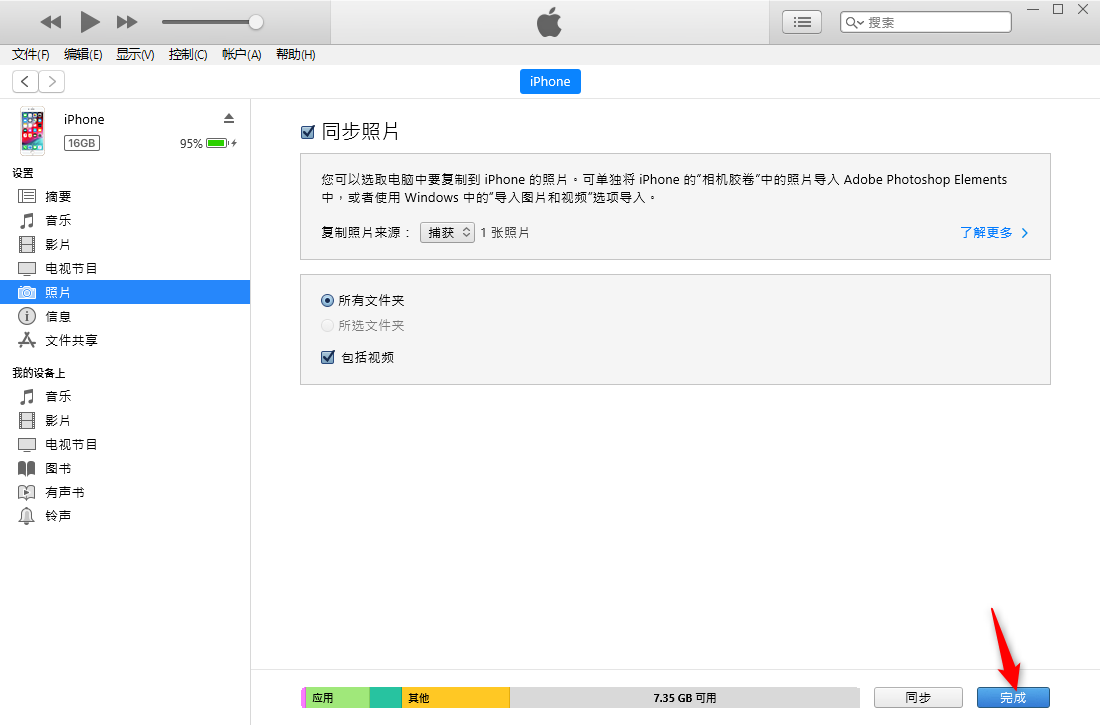Open 文件共享 in the sidebar

click(x=125, y=340)
